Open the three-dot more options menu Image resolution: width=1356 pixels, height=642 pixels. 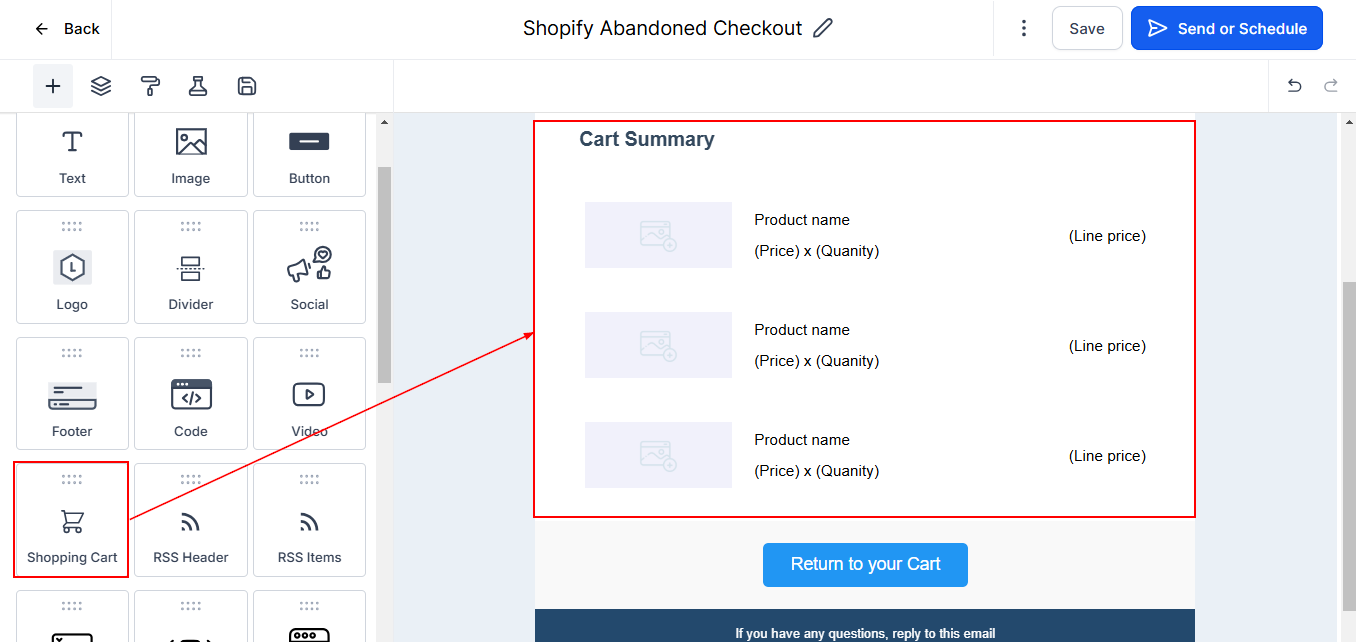coord(1023,28)
